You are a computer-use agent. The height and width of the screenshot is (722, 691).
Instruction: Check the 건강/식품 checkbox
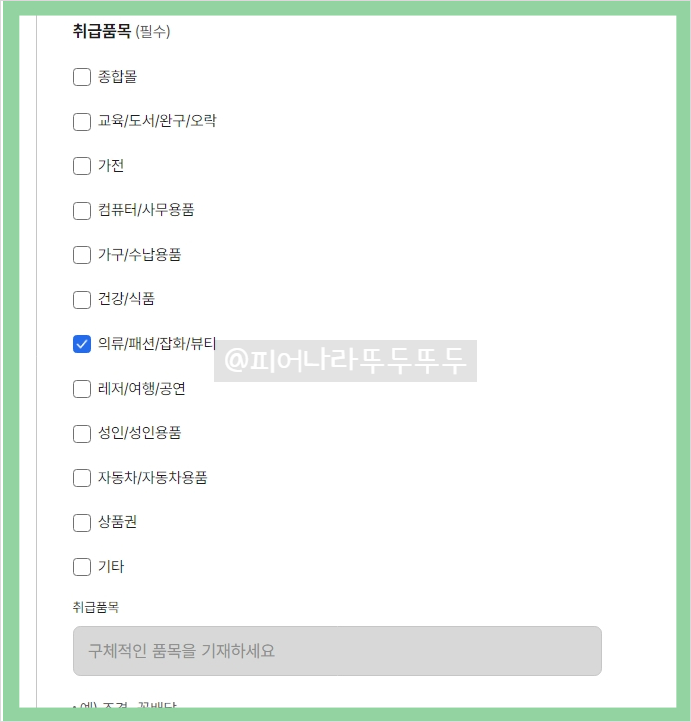click(x=82, y=299)
